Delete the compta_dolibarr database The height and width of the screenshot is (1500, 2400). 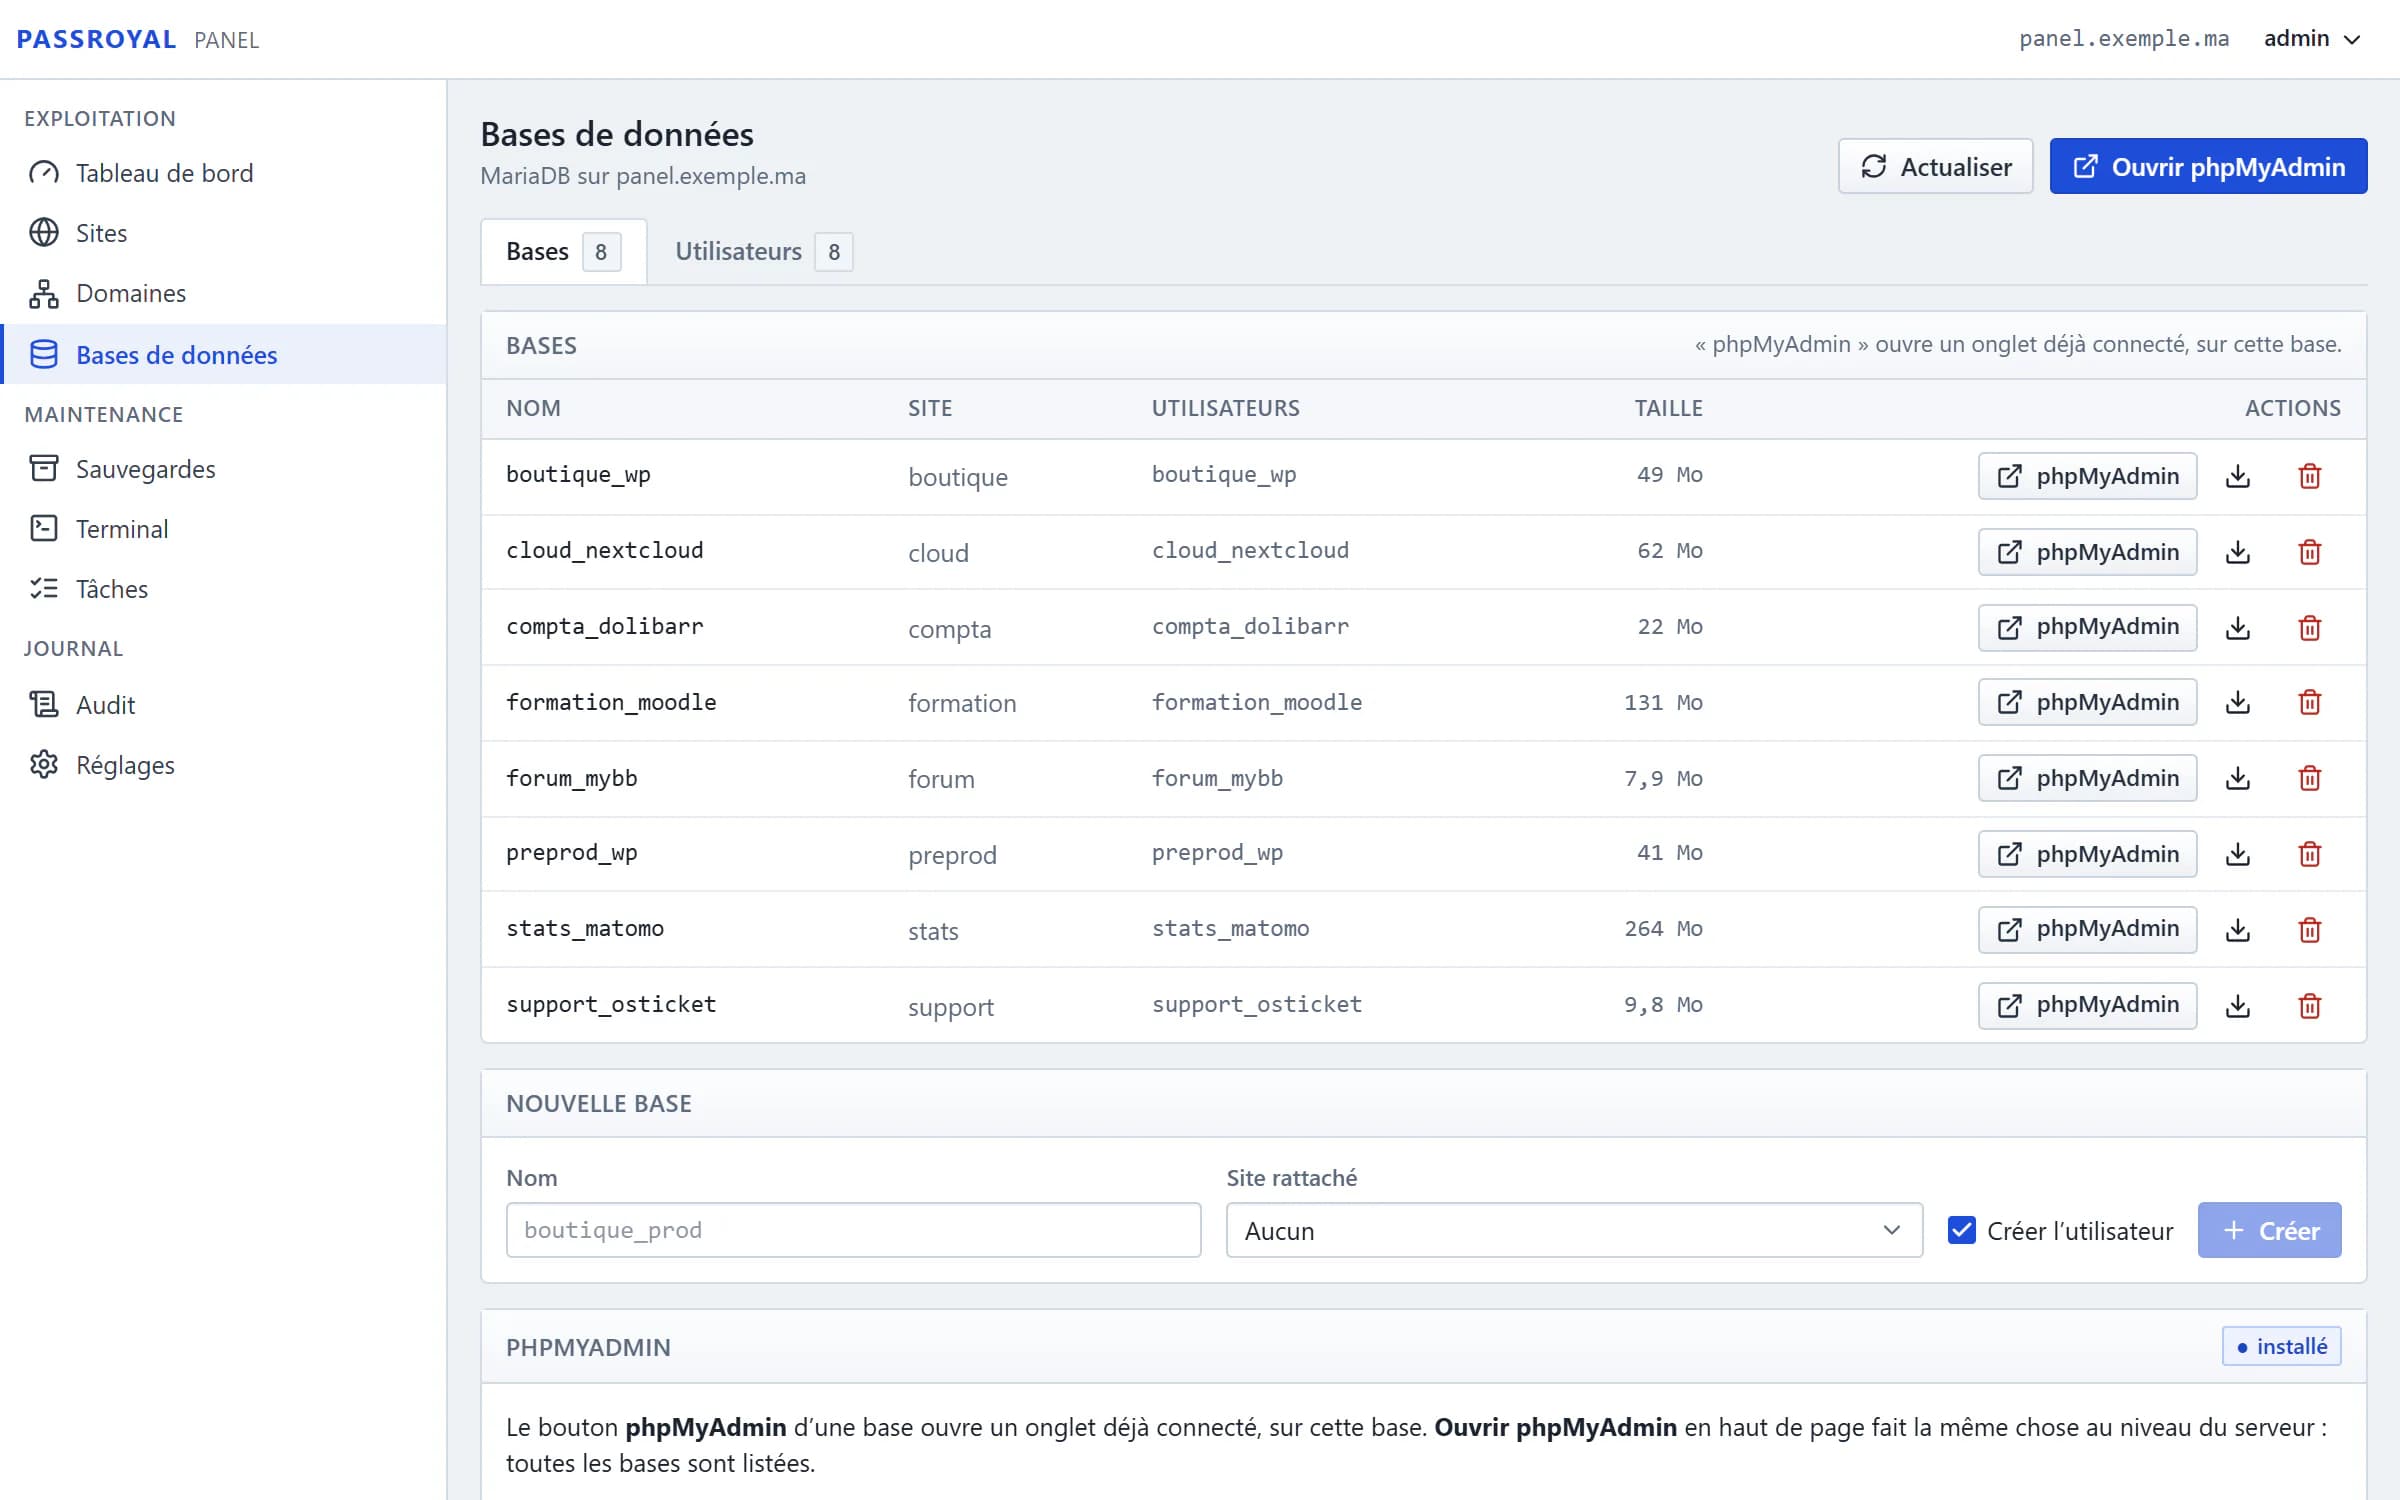point(2309,628)
